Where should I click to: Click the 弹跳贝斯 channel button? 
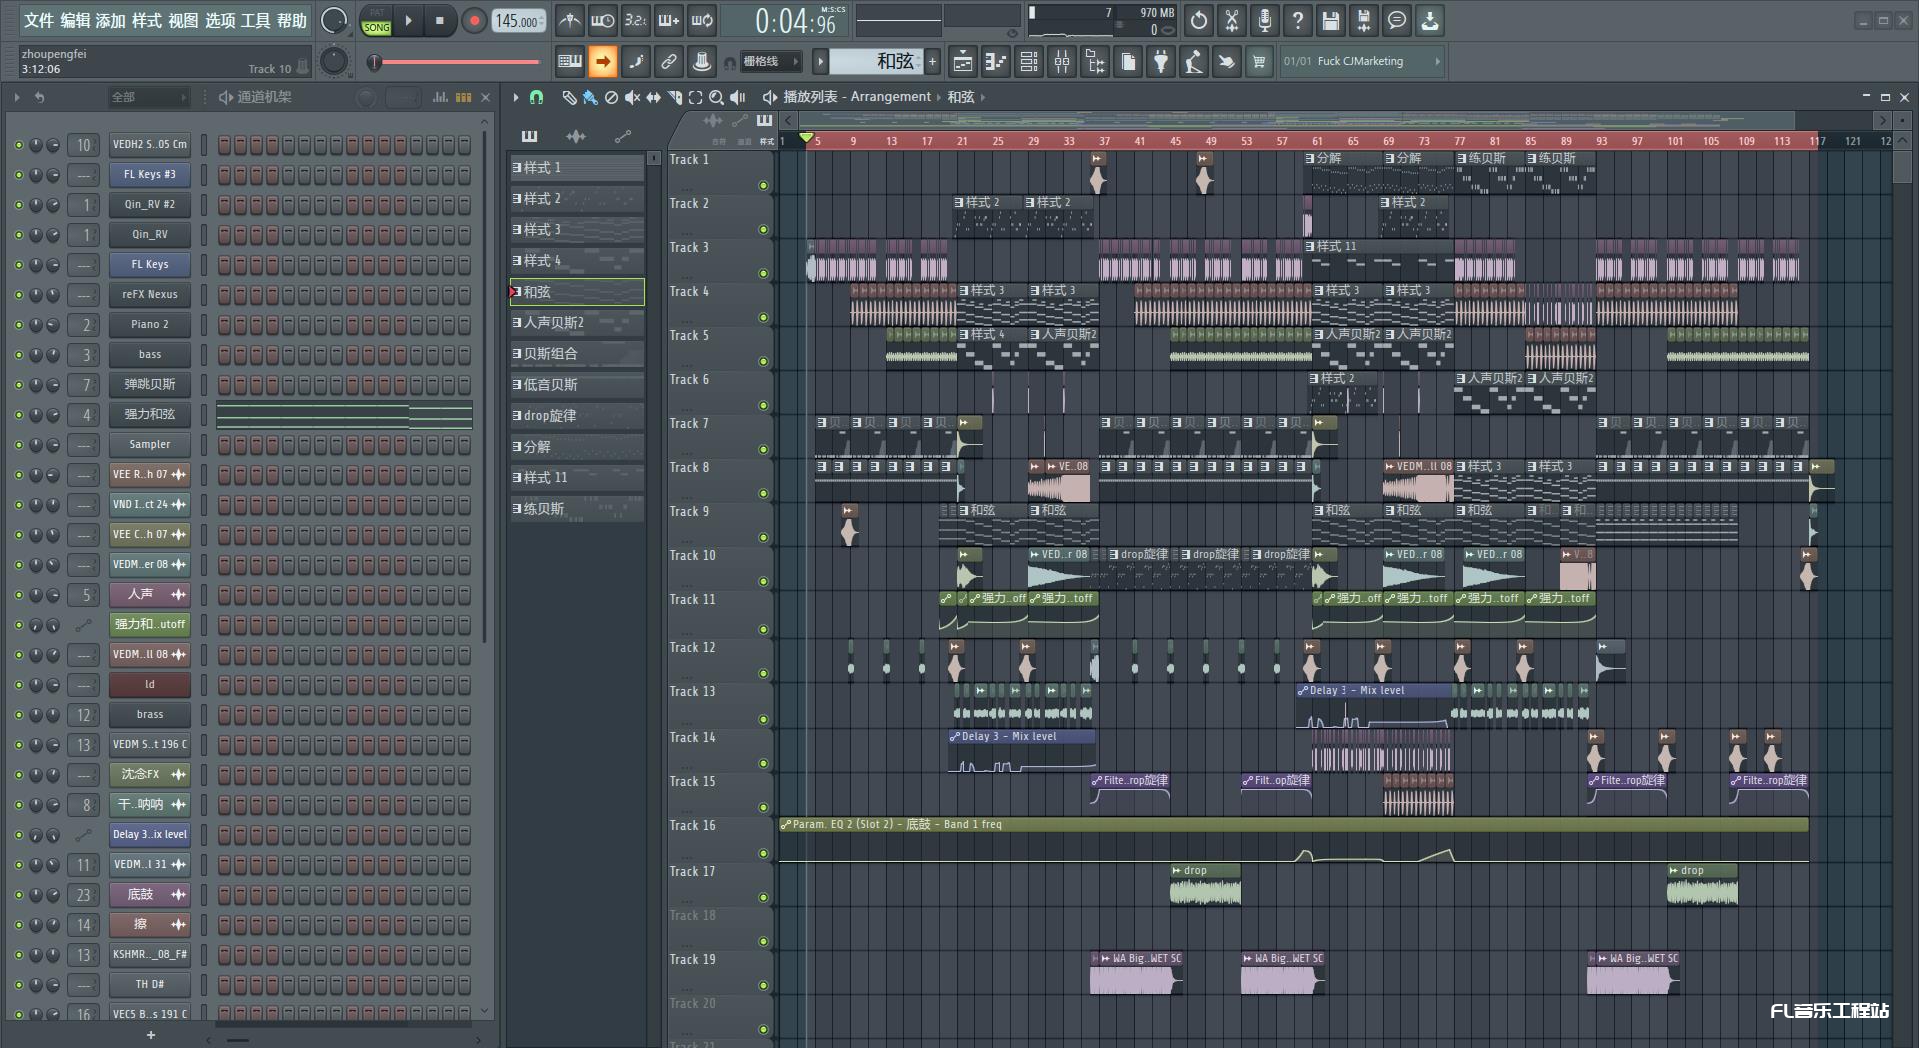coord(150,385)
